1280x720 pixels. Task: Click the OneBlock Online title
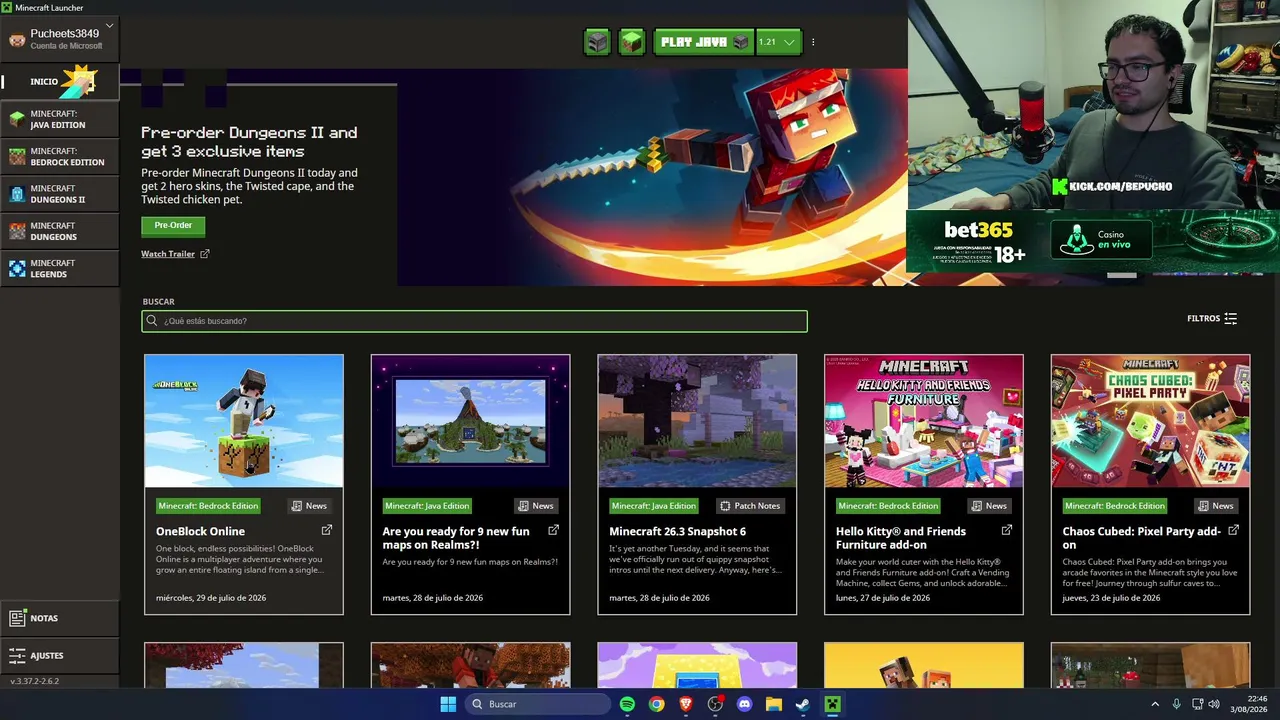pyautogui.click(x=200, y=532)
